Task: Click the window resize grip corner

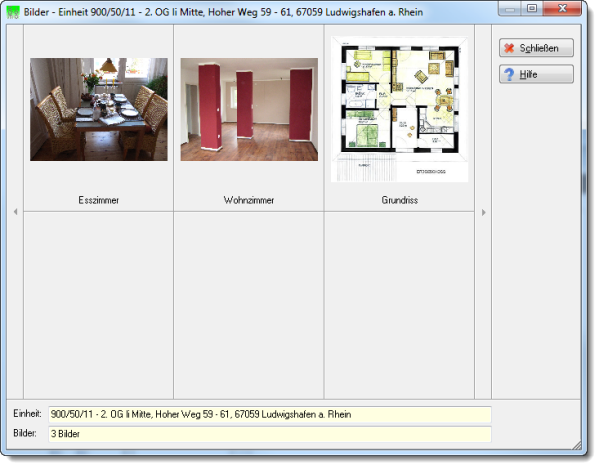Action: click(577, 445)
